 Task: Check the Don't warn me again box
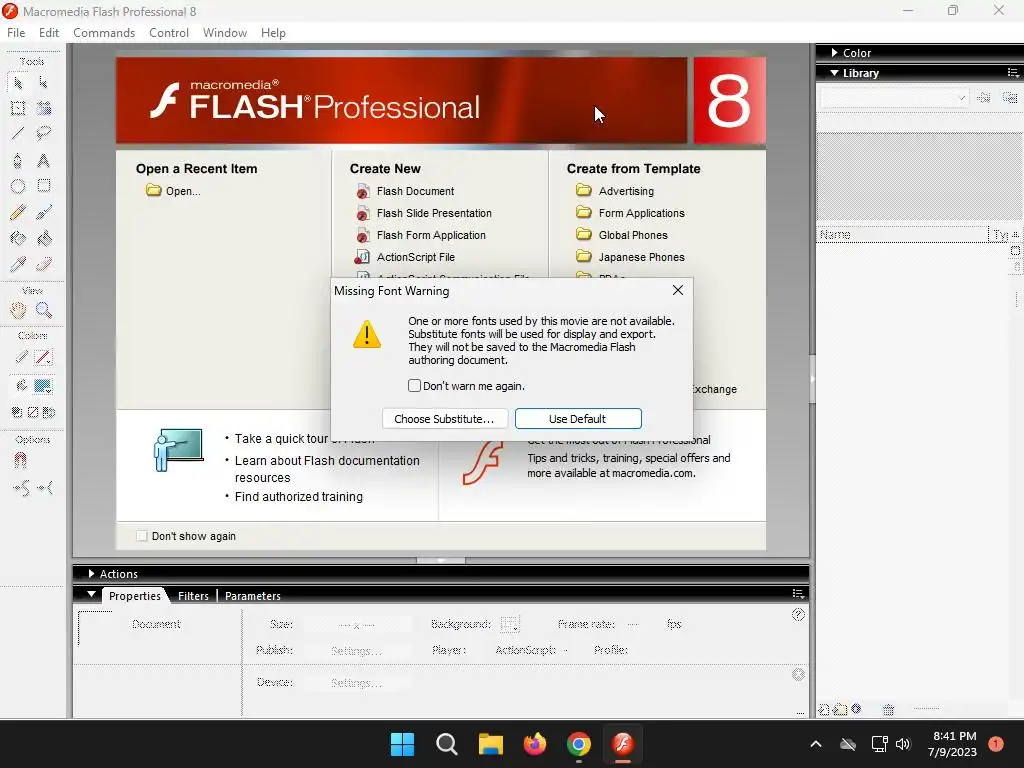(x=414, y=385)
